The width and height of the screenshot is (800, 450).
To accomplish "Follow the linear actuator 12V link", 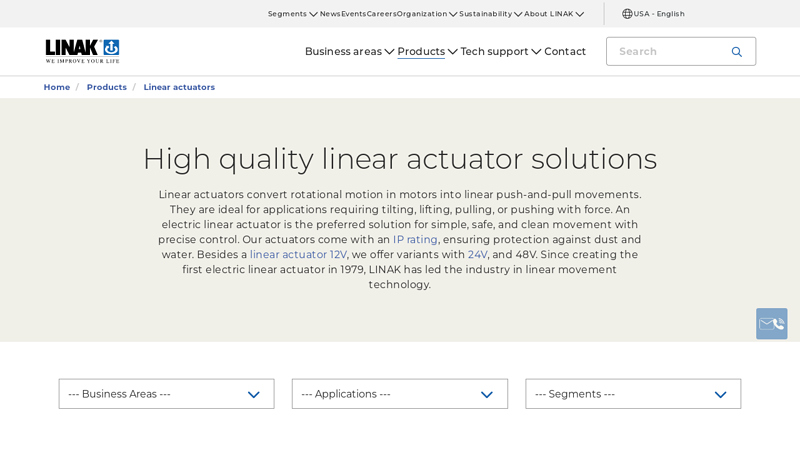I will [x=298, y=254].
